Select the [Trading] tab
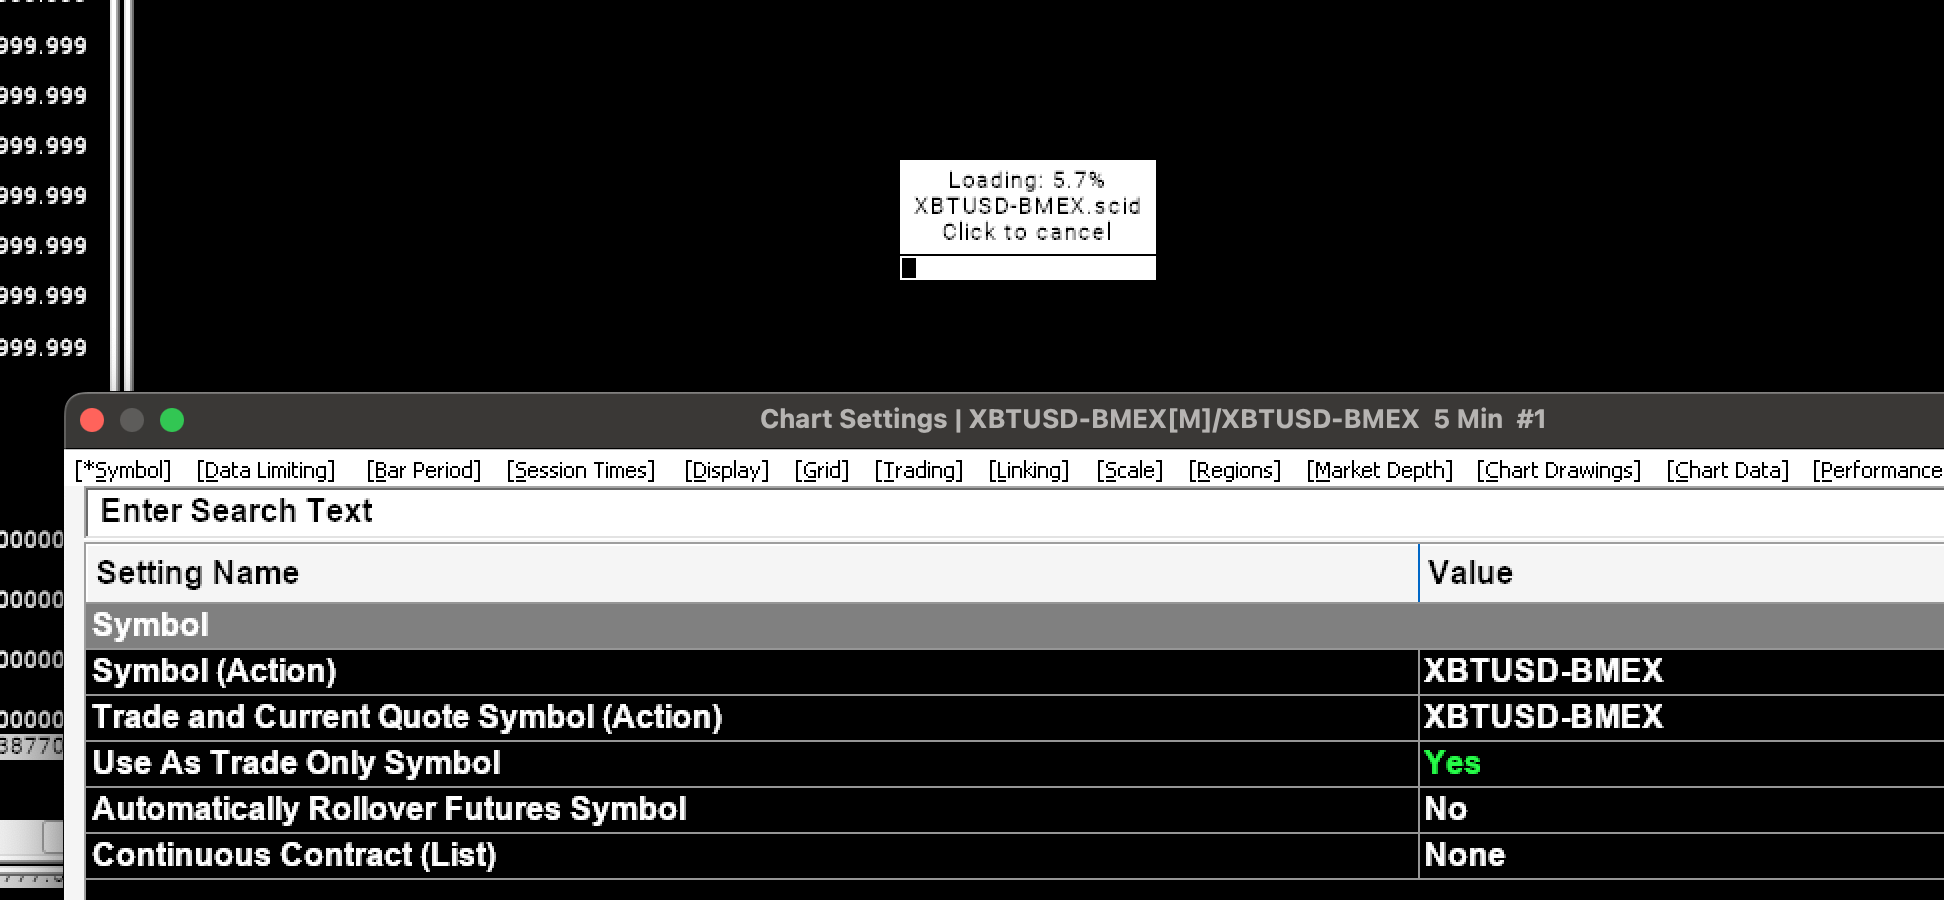 918,470
